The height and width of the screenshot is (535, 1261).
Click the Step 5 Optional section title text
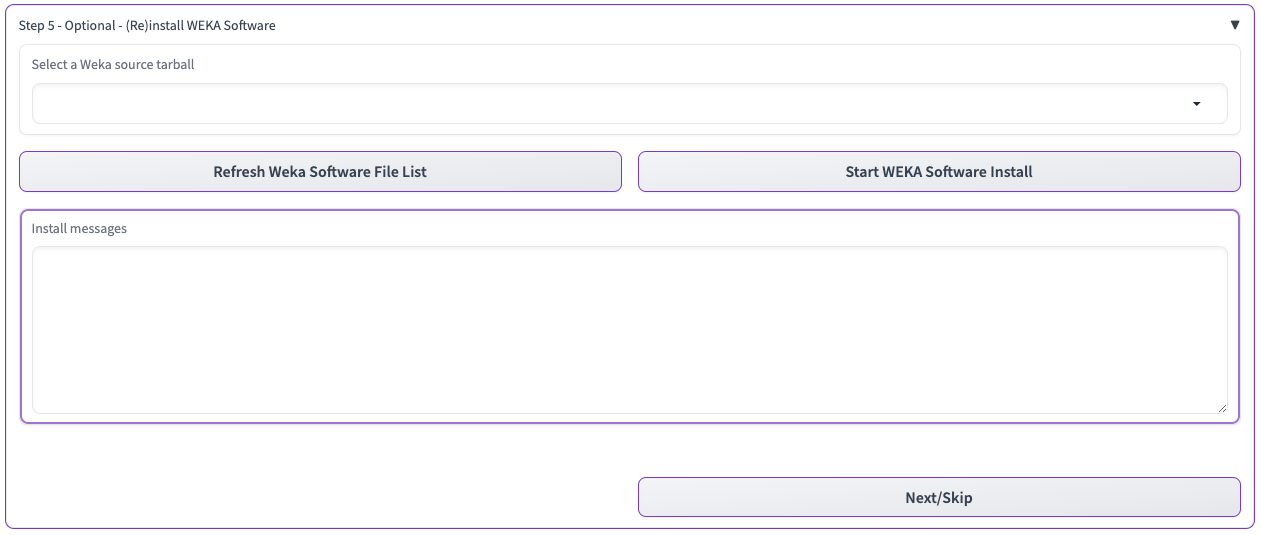[147, 26]
